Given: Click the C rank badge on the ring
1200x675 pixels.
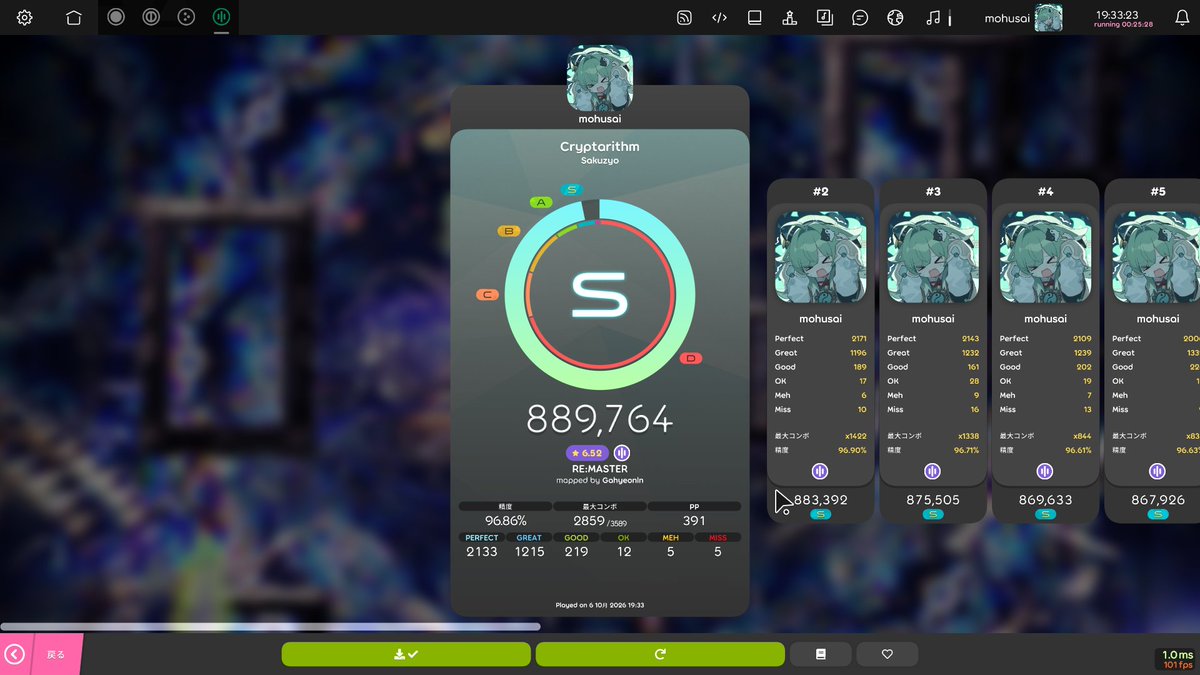Looking at the screenshot, I should (487, 295).
